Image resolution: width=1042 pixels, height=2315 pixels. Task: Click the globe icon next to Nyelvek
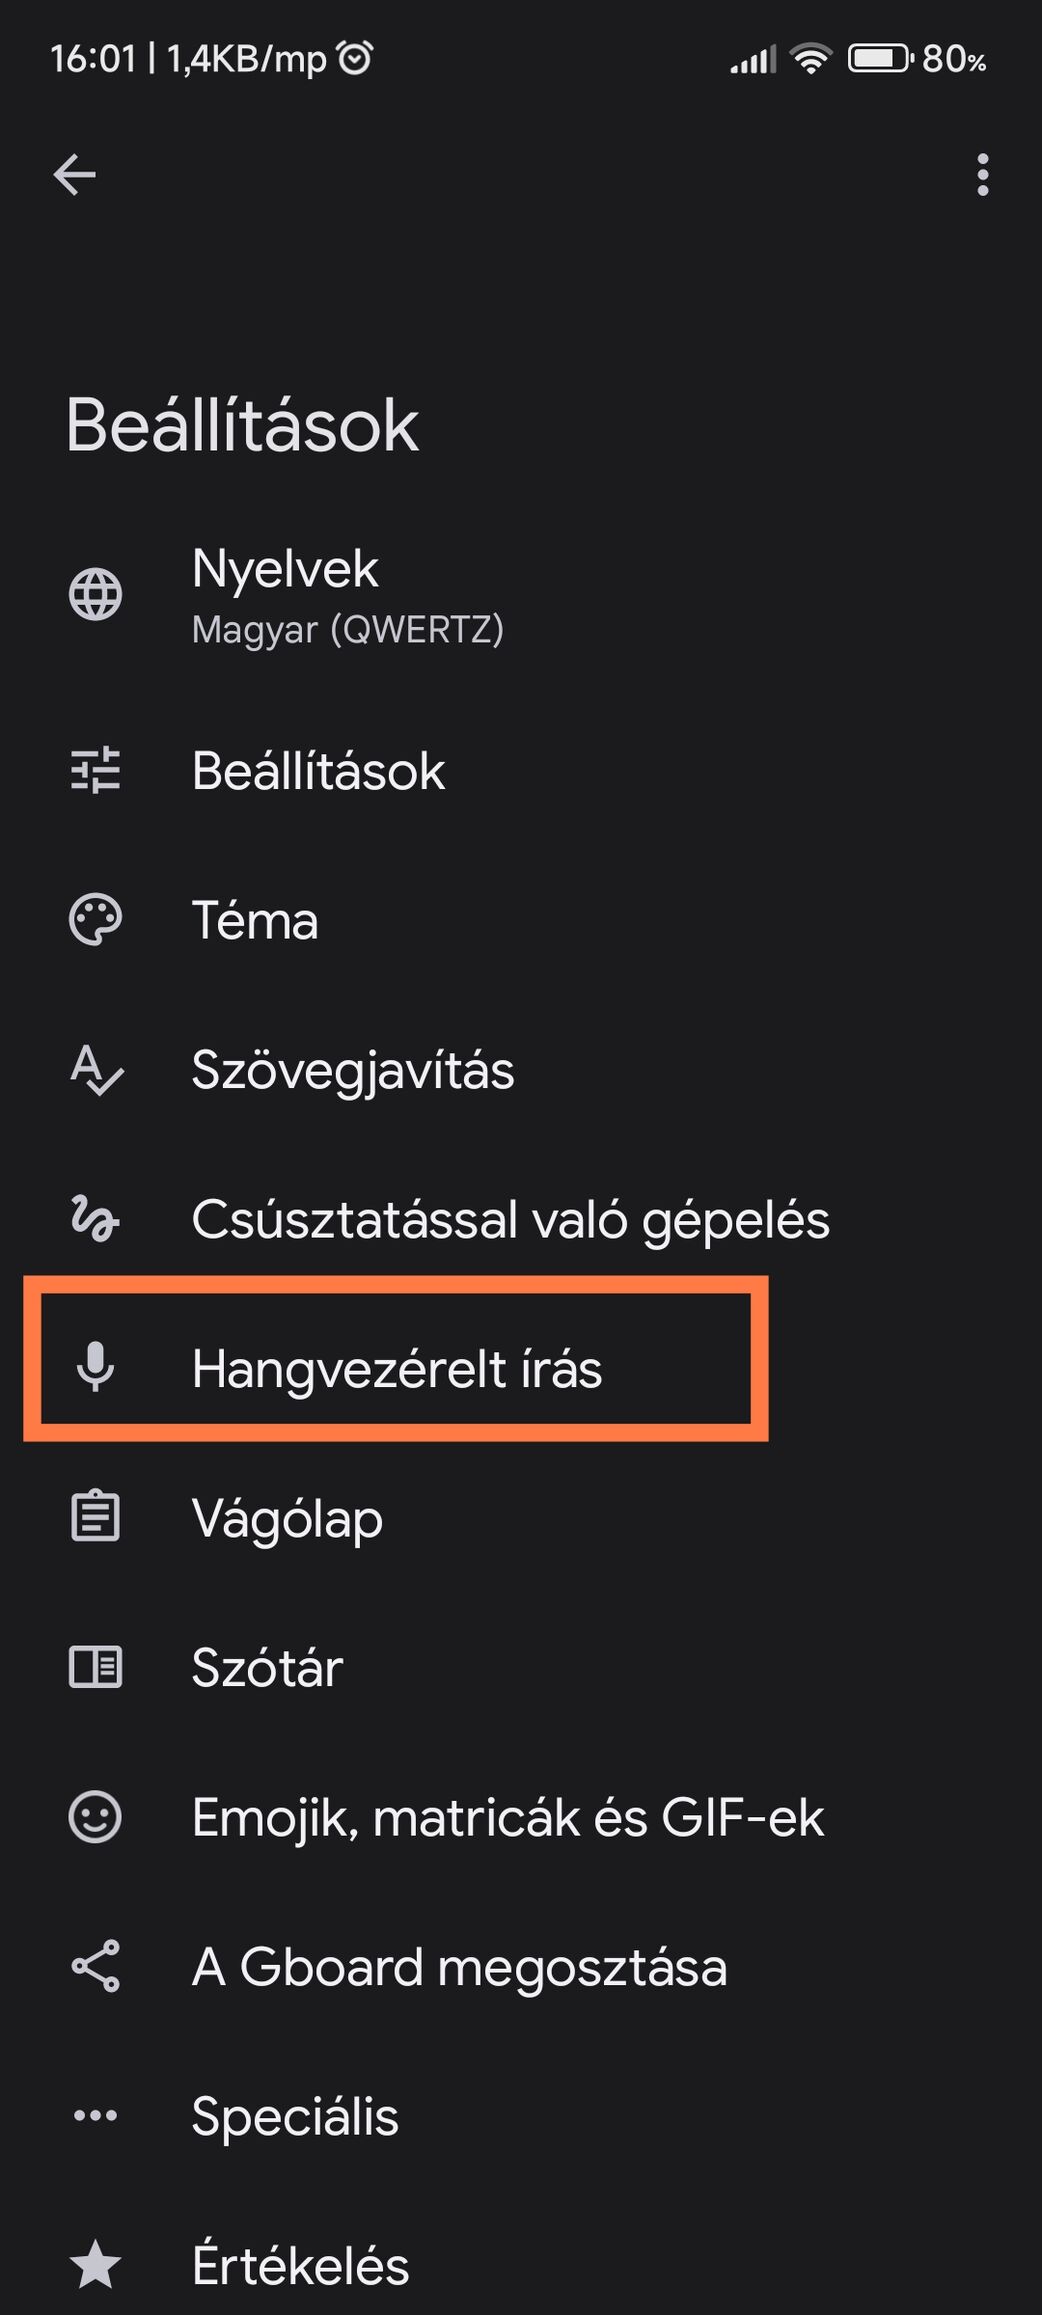click(95, 594)
